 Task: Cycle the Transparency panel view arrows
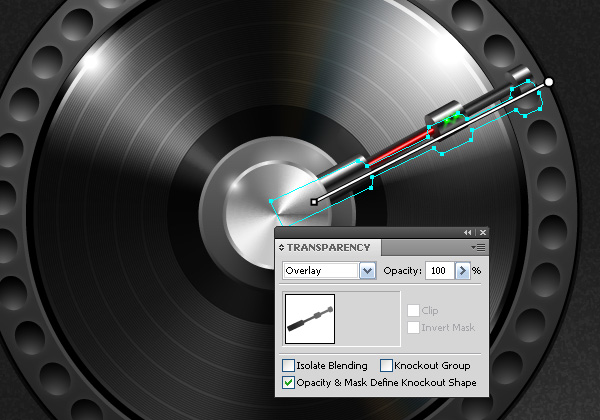click(x=281, y=247)
